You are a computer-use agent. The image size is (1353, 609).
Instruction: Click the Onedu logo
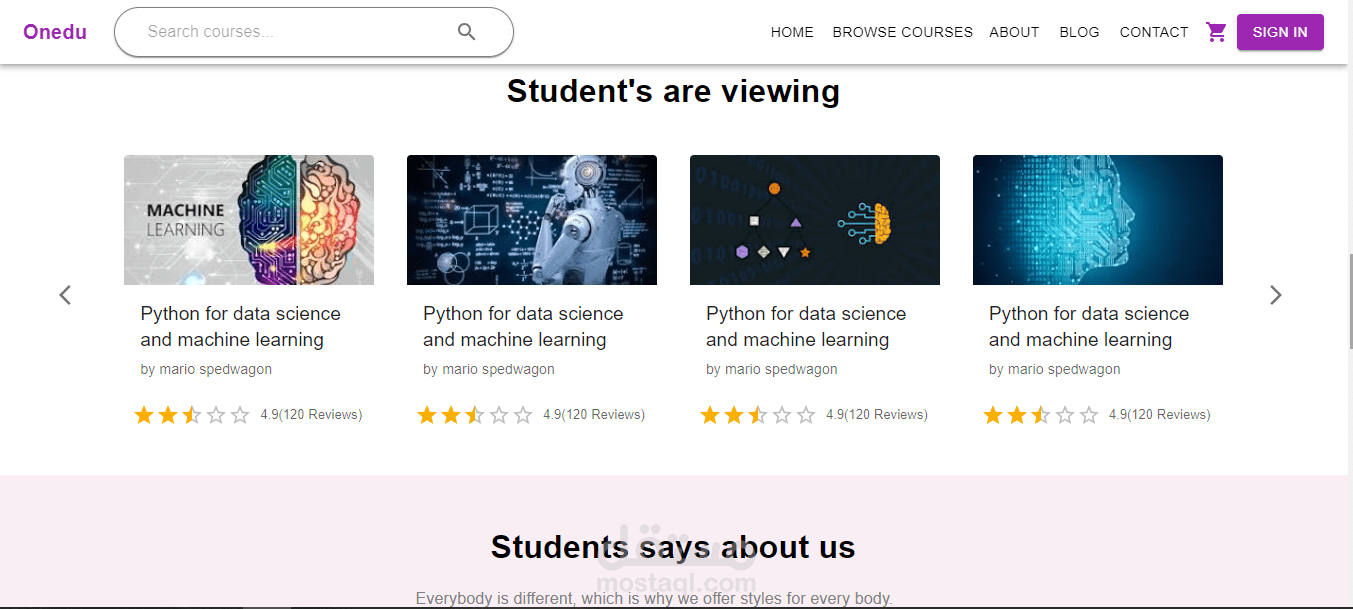pyautogui.click(x=54, y=31)
